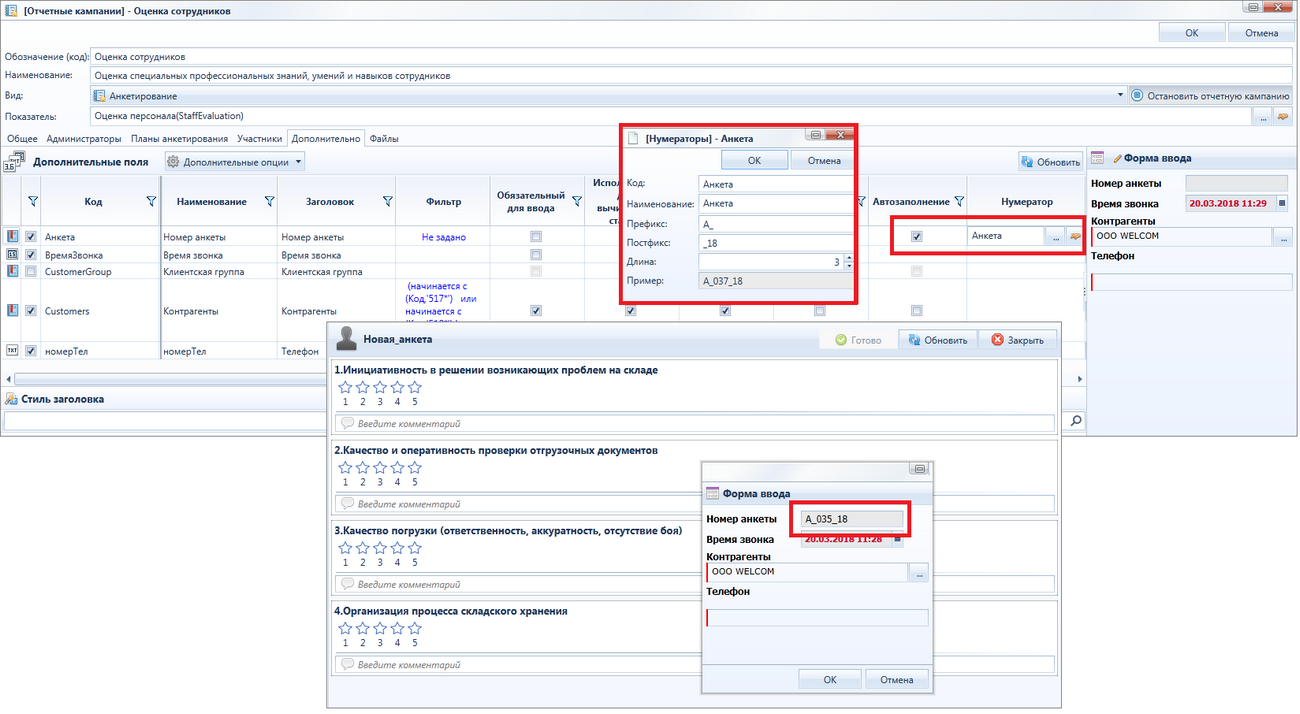Click field type icon of CustomerGroup row

coord(12,271)
